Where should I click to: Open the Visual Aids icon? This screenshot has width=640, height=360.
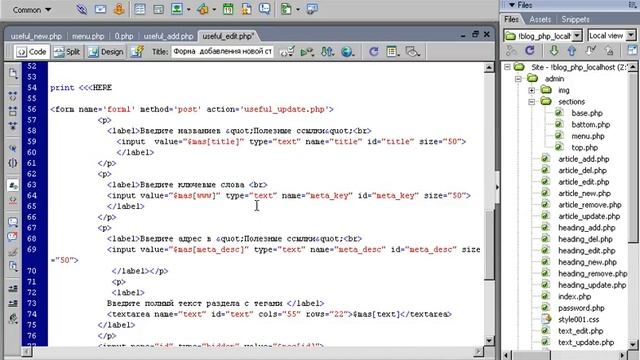point(413,52)
